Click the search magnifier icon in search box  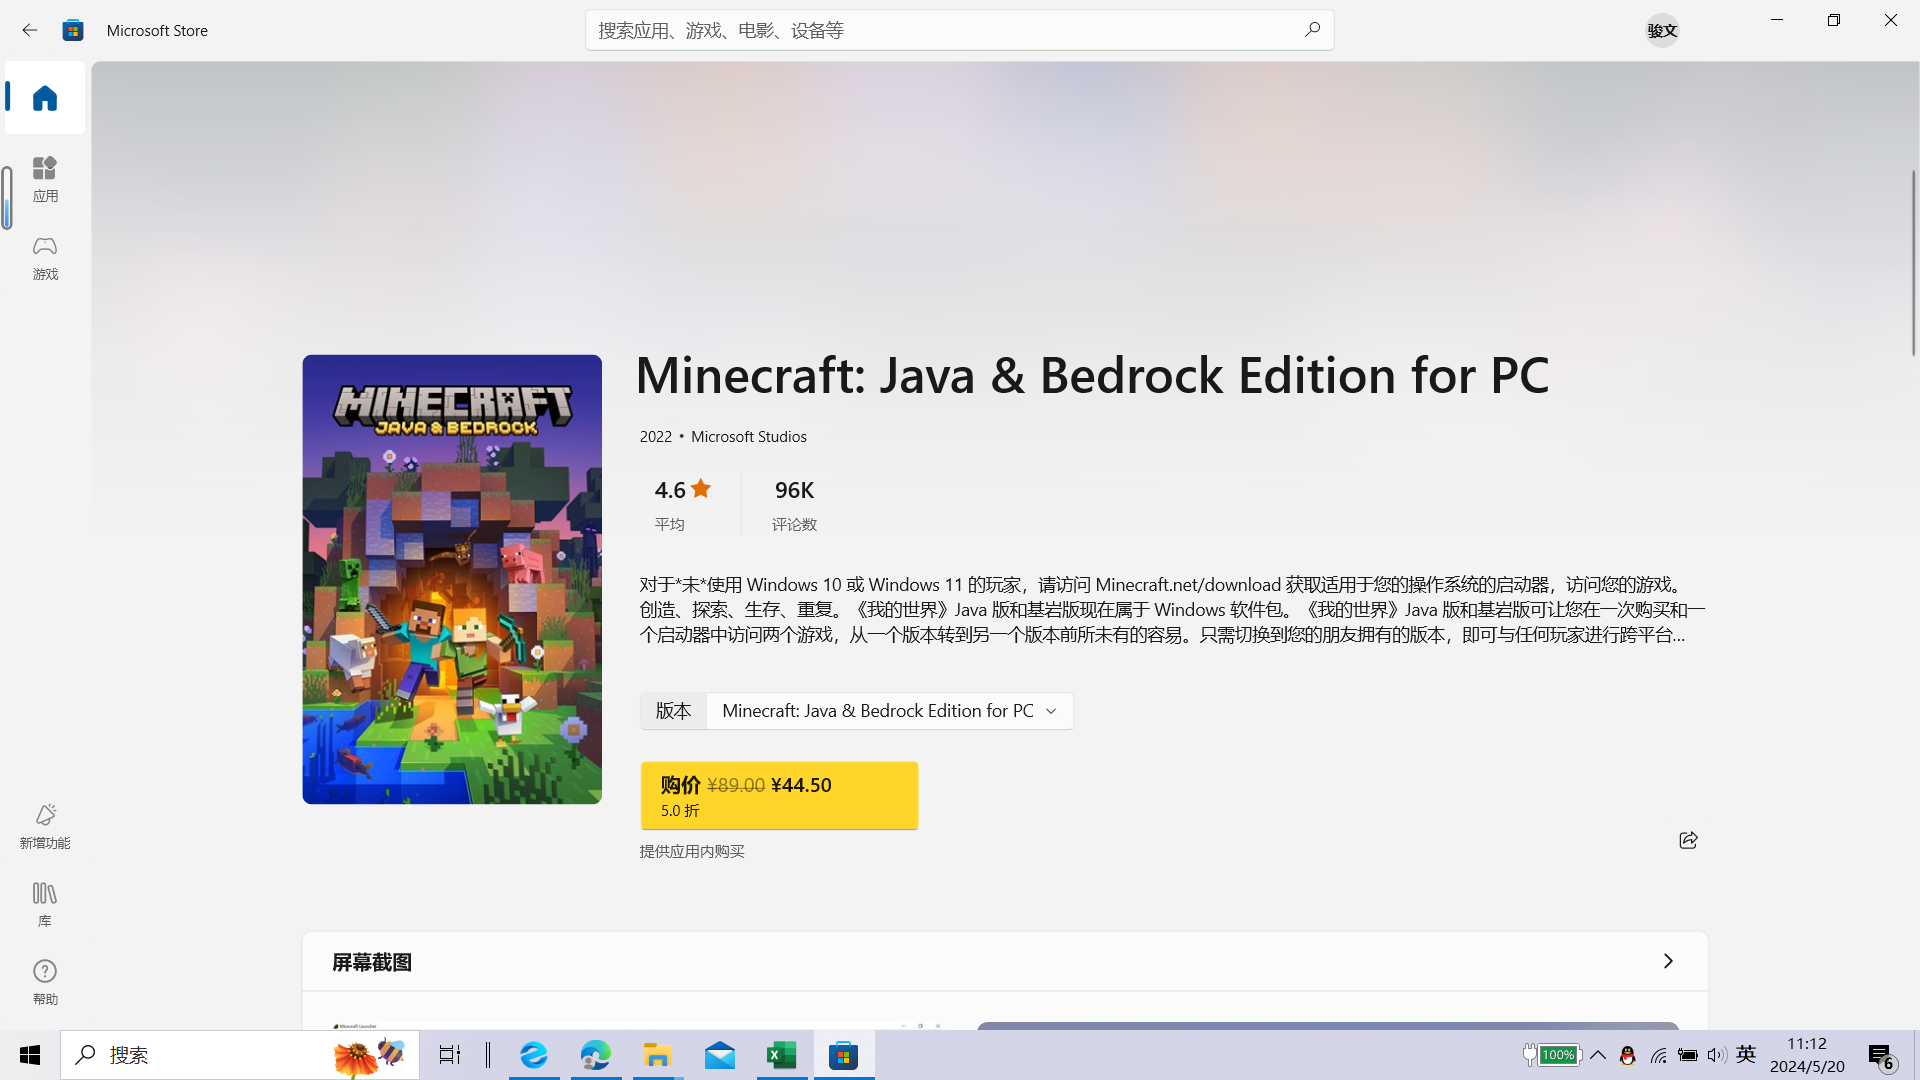click(x=1312, y=30)
